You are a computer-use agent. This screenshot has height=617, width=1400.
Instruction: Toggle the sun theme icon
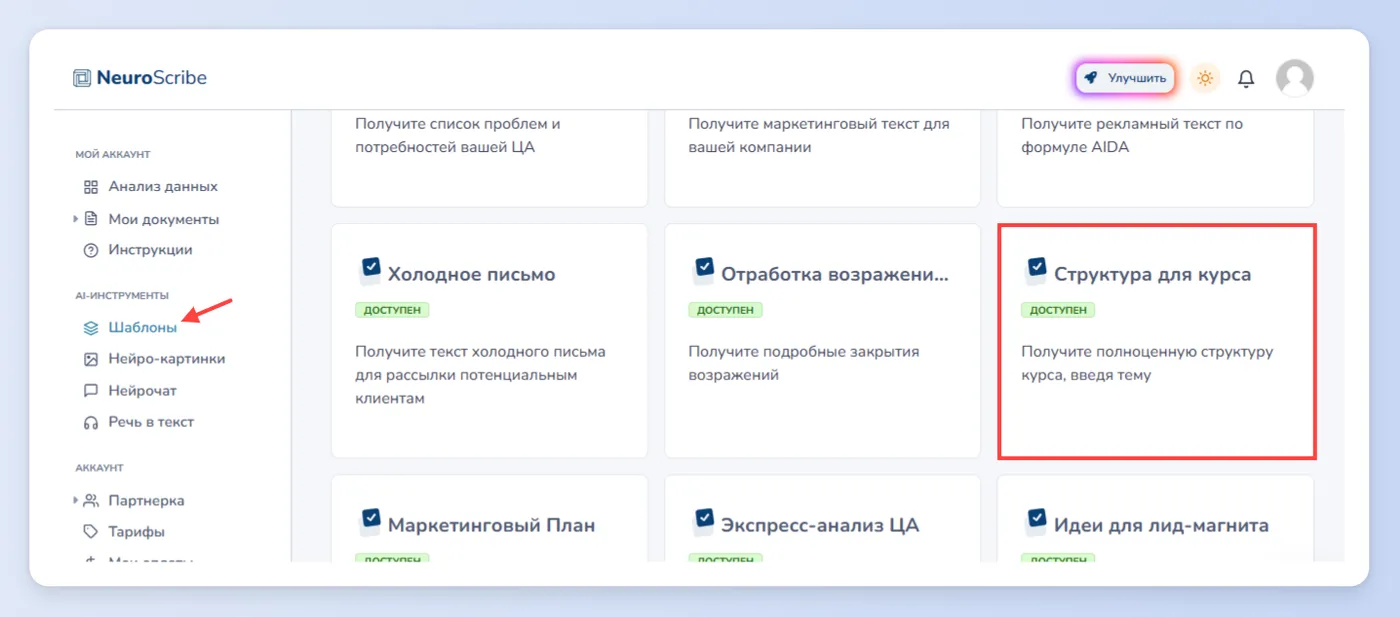click(x=1205, y=78)
